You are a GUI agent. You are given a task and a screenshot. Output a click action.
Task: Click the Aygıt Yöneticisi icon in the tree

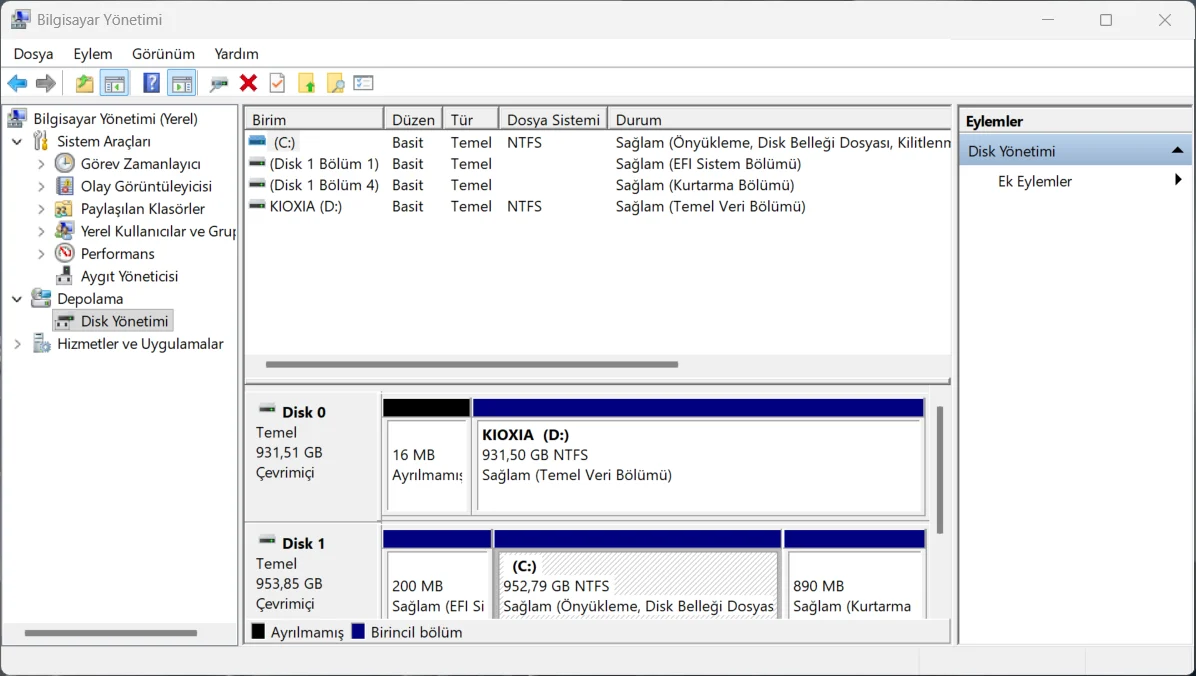pos(65,276)
